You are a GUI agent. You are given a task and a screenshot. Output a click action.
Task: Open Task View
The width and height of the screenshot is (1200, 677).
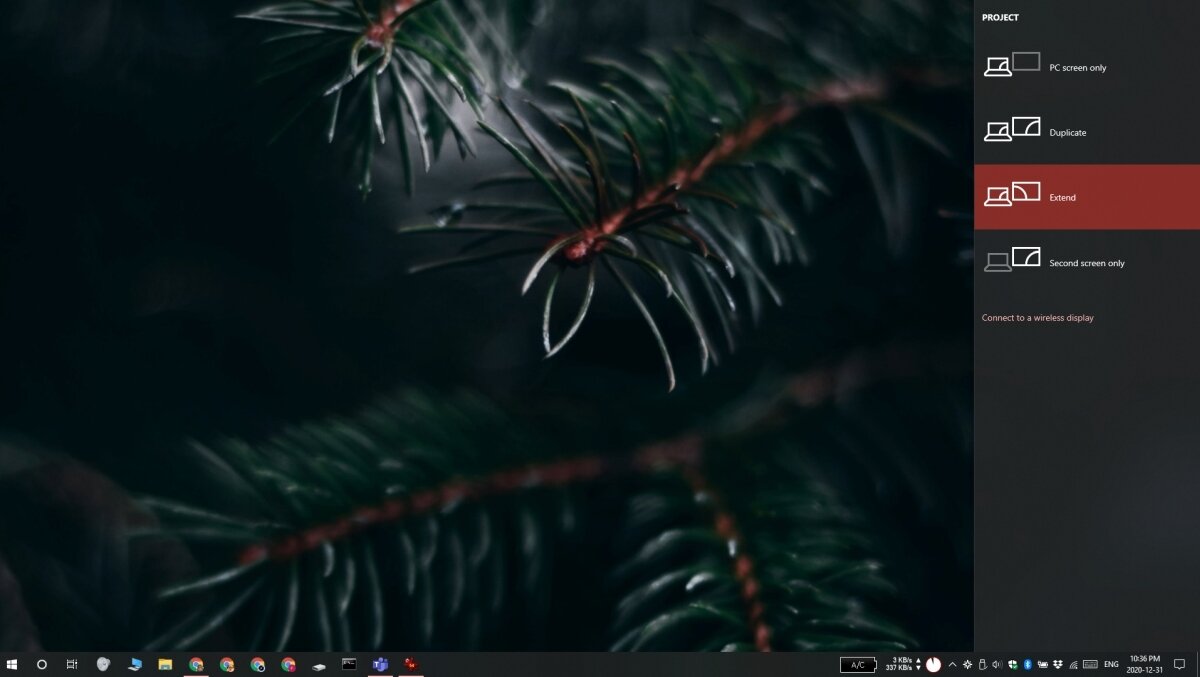coord(70,663)
